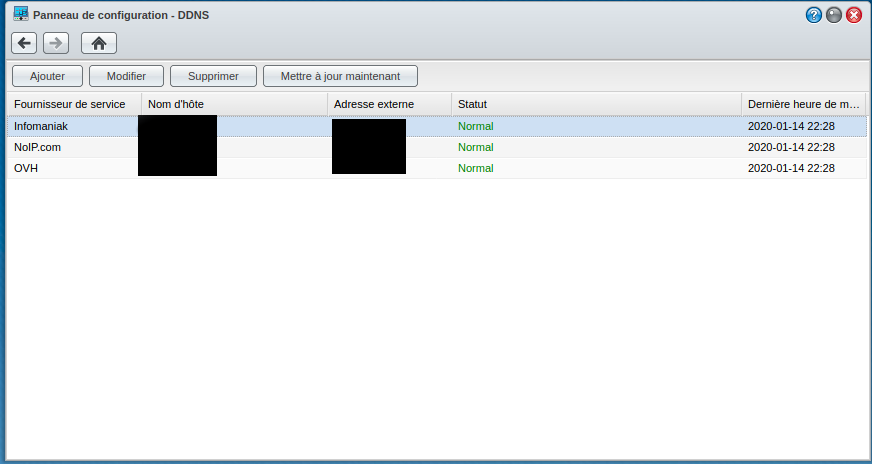Click update time in OVH row

[791, 168]
